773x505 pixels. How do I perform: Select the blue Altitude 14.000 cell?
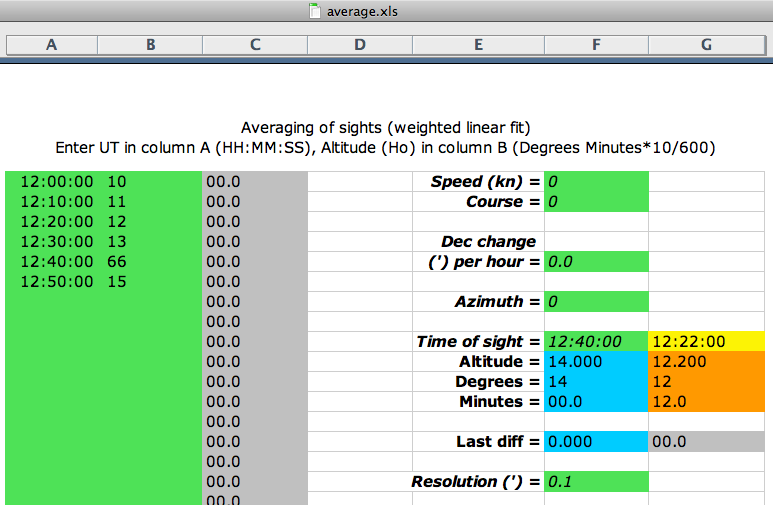[x=595, y=362]
